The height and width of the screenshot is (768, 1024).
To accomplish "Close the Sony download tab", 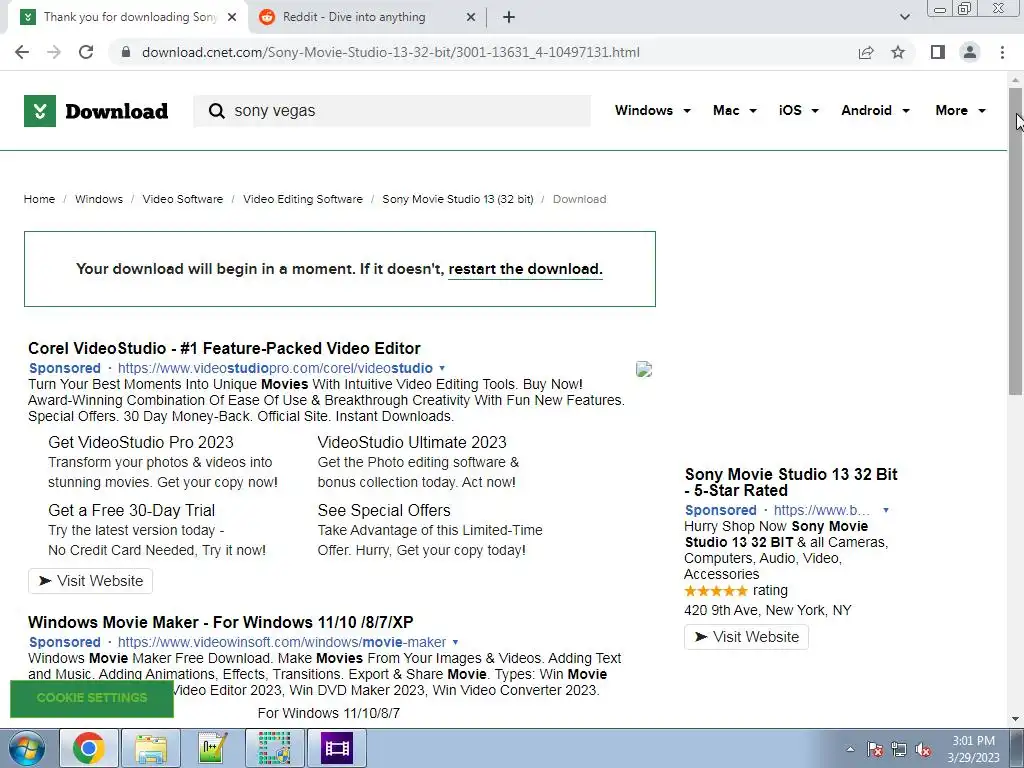I will [x=232, y=18].
